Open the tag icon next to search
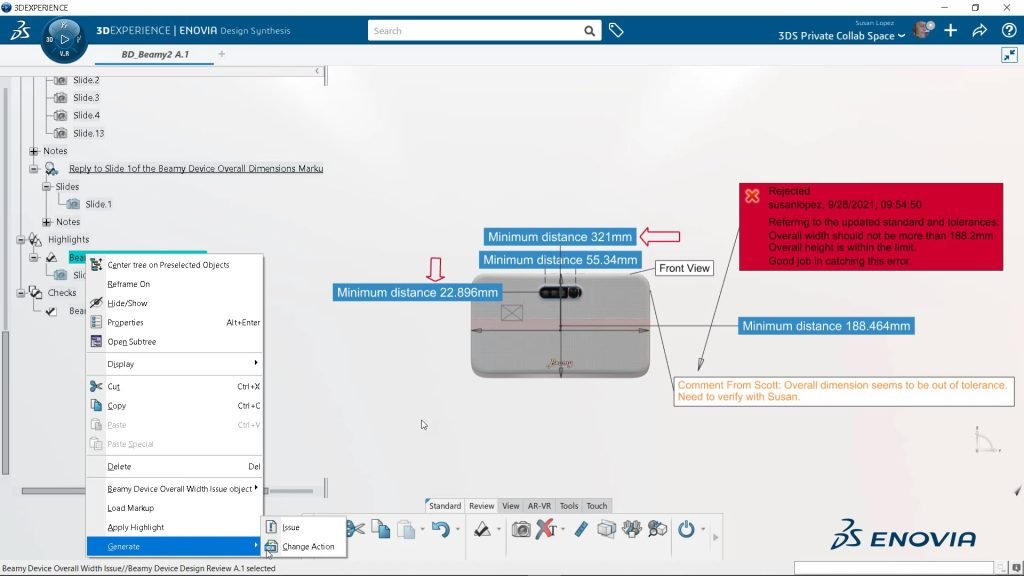The image size is (1024, 576). 616,30
